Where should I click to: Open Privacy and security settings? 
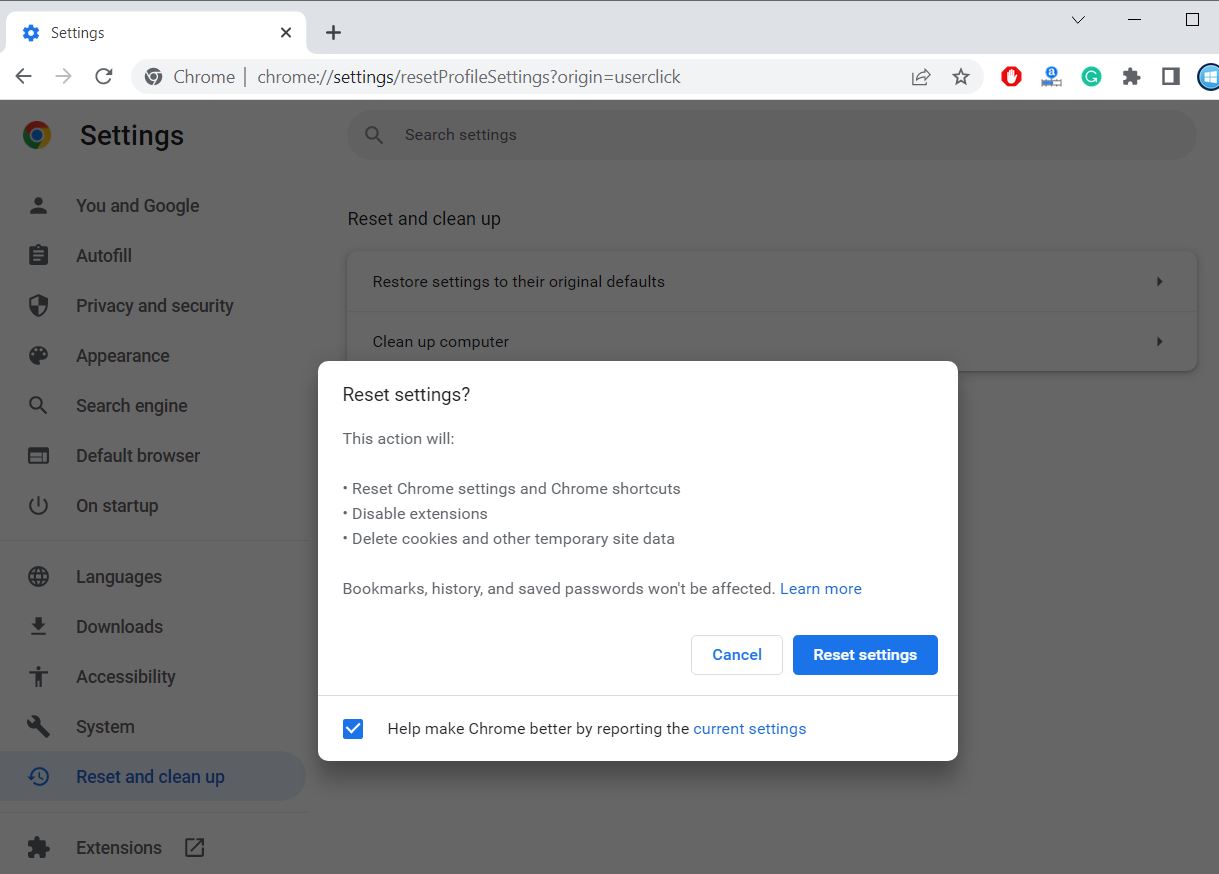pyautogui.click(x=154, y=306)
